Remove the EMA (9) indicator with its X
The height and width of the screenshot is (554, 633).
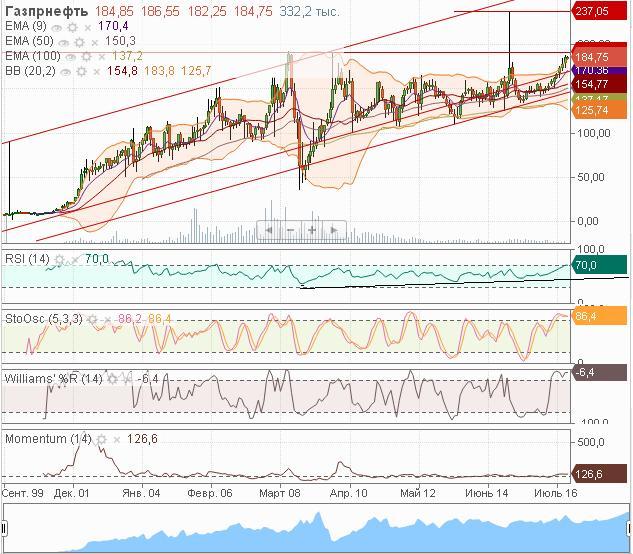pyautogui.click(x=88, y=28)
